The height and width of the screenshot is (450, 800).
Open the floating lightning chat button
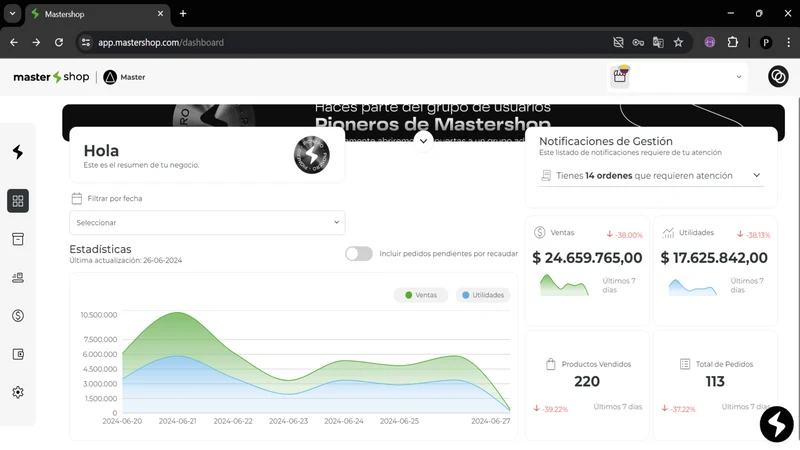coord(777,423)
